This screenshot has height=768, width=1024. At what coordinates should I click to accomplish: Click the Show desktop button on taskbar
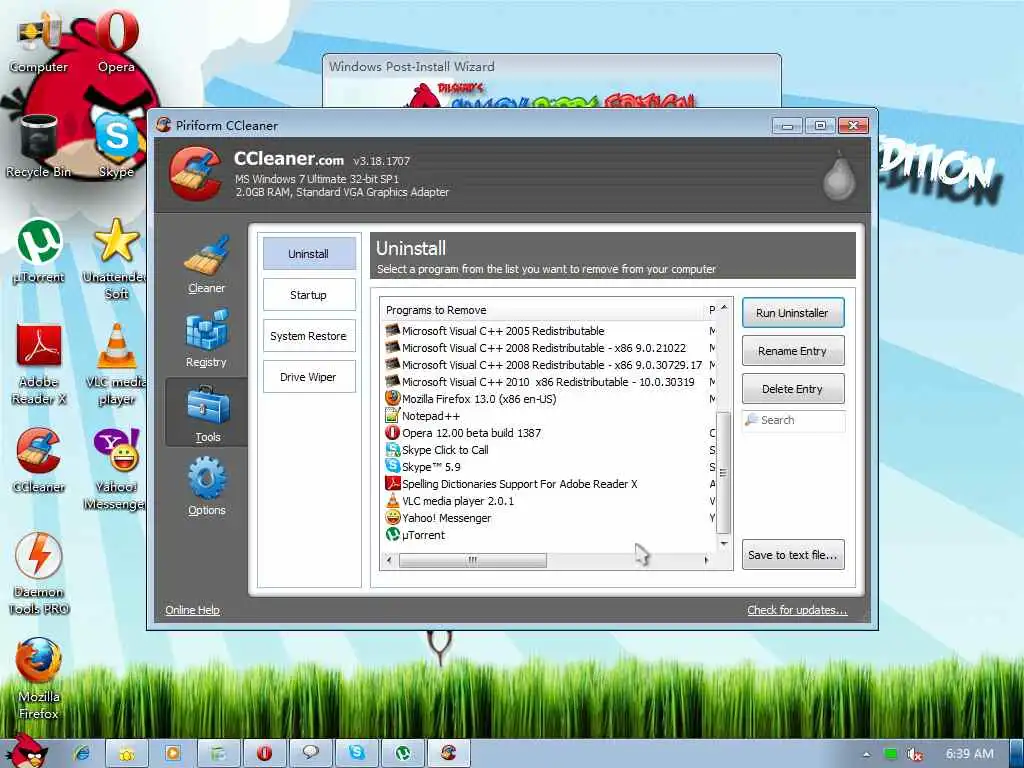click(1017, 754)
